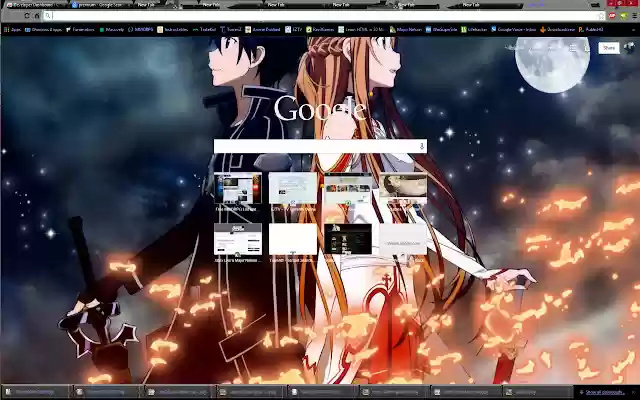Open the Major Nelson most-visited thumbnail

238,240
